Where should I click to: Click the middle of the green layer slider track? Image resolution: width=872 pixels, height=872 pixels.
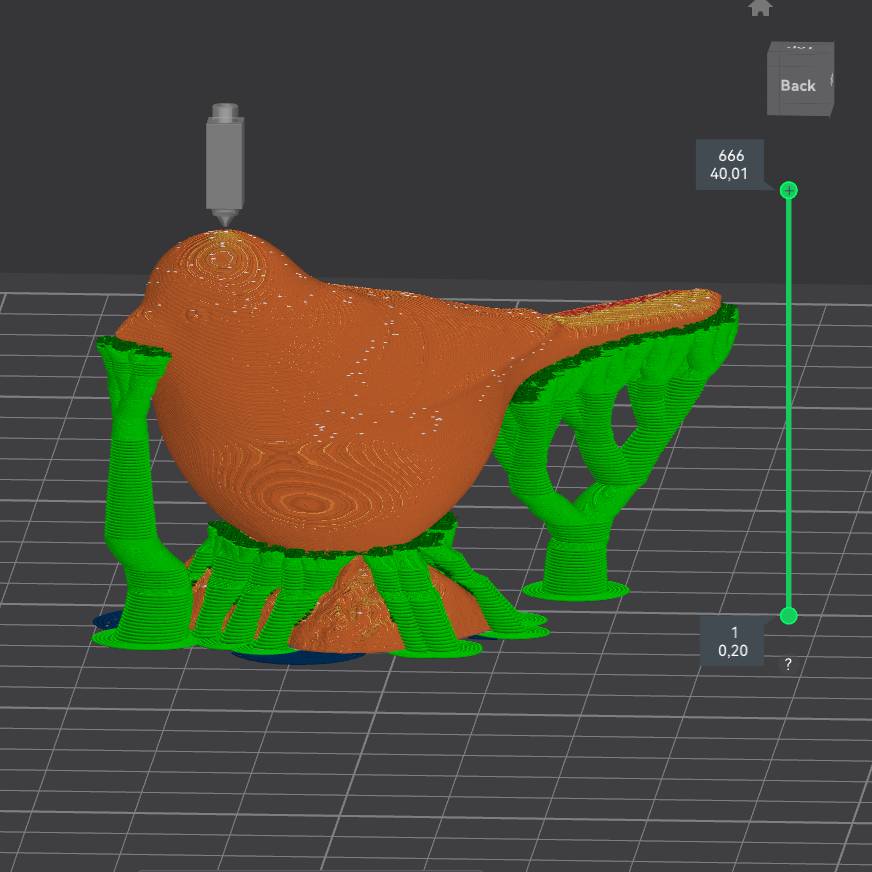789,400
